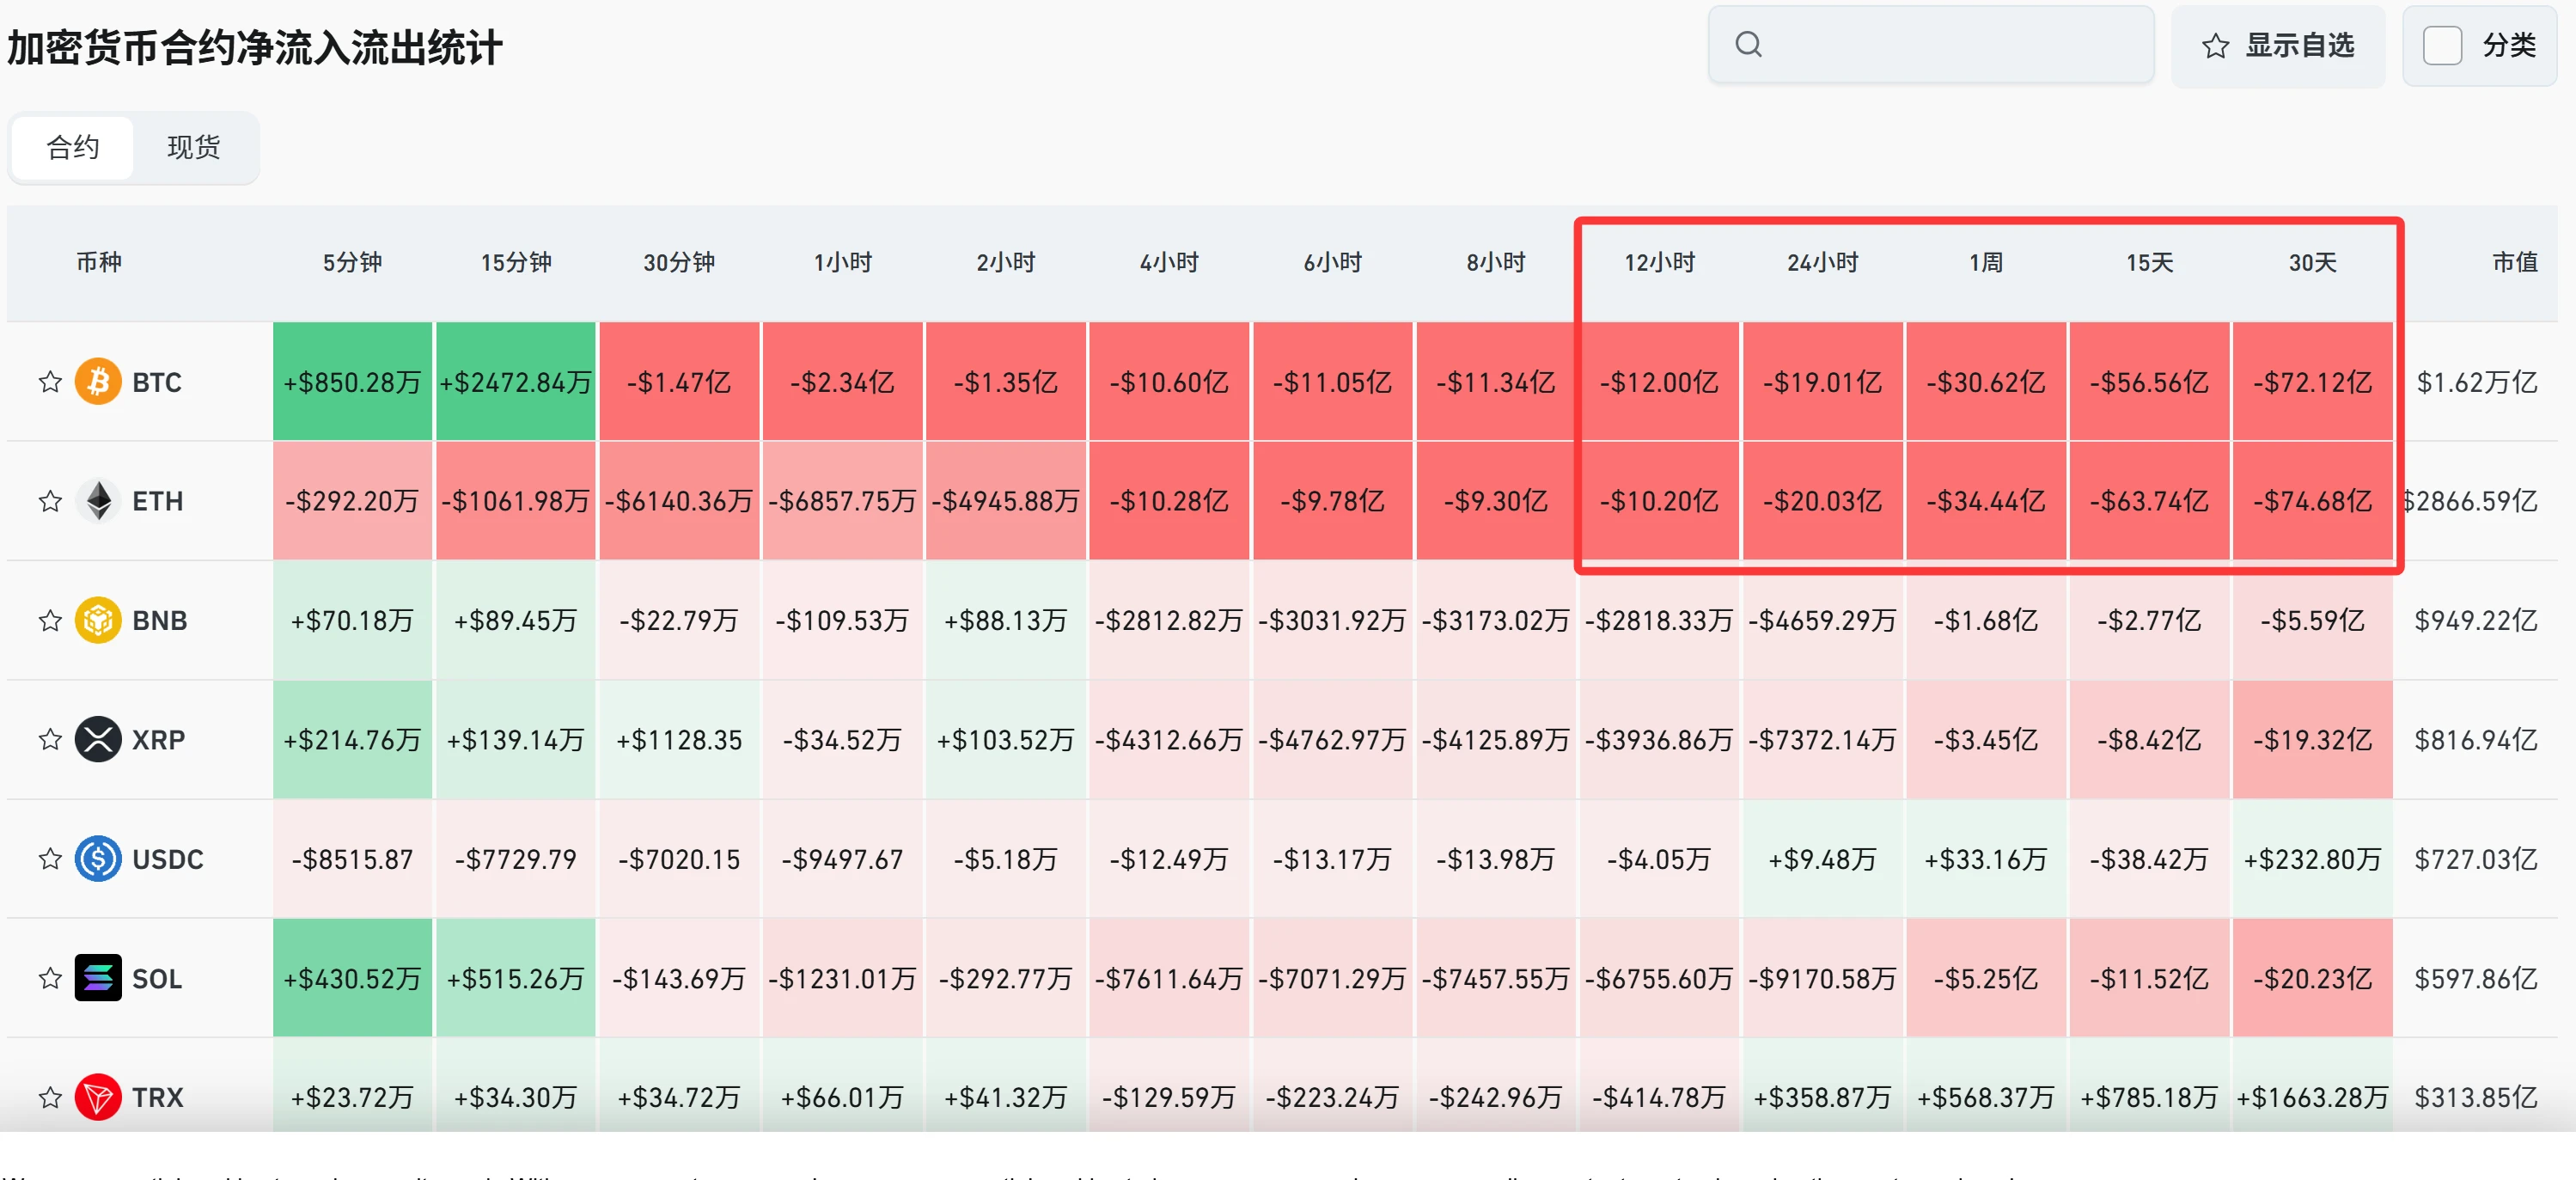Show favorites with 显示自选 button
Screen dimensions: 2576x1180
pyautogui.click(x=2278, y=45)
